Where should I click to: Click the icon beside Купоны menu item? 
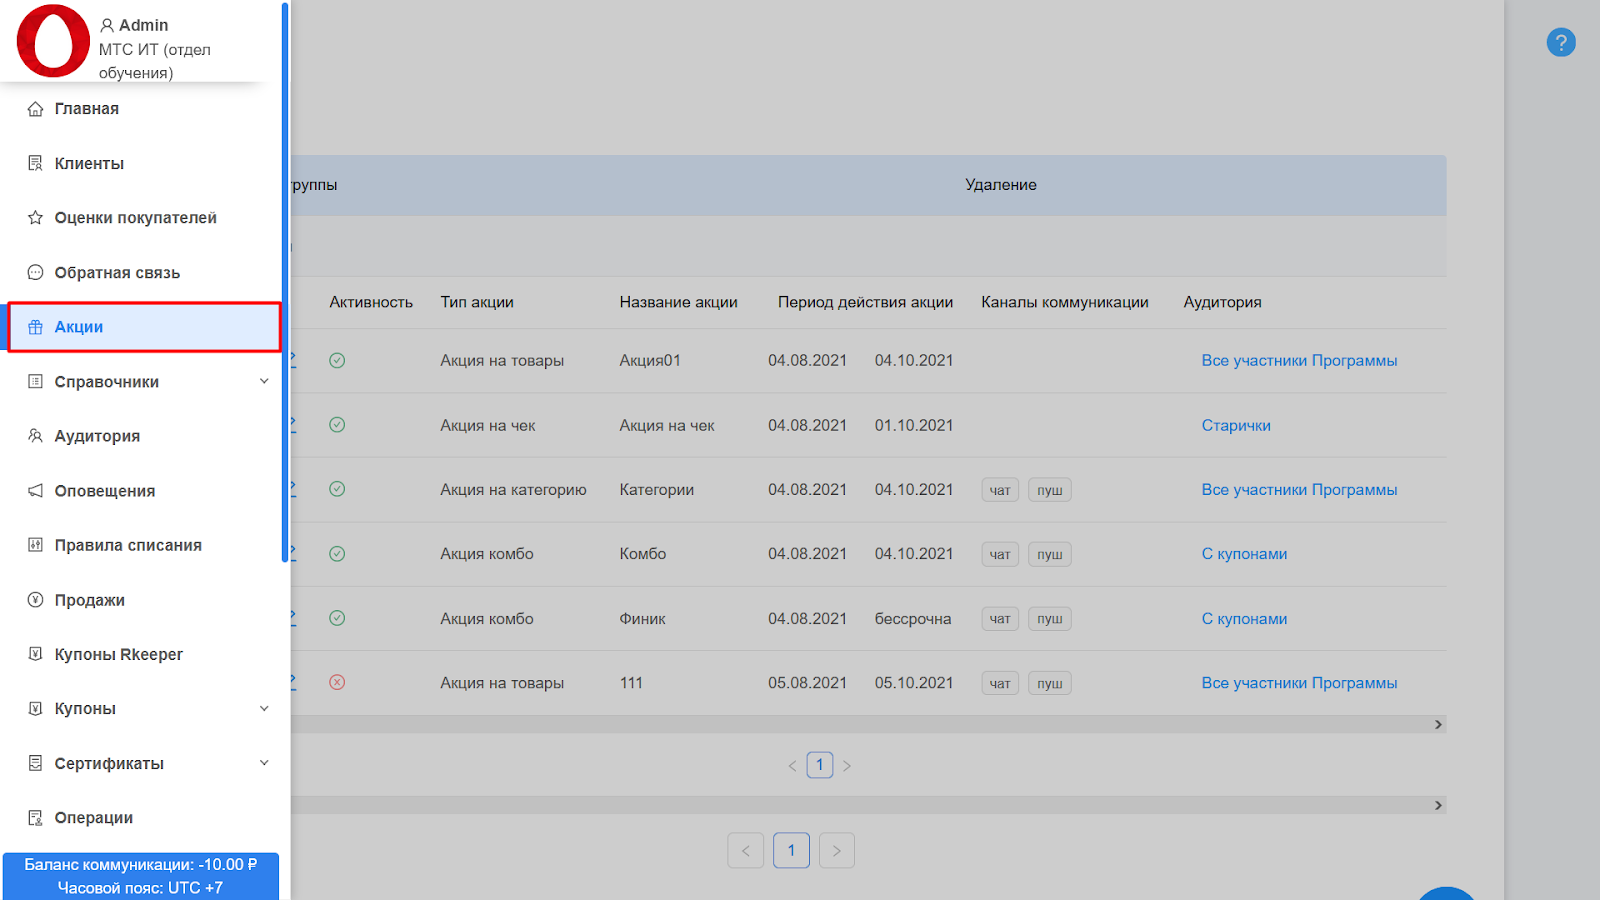click(35, 708)
